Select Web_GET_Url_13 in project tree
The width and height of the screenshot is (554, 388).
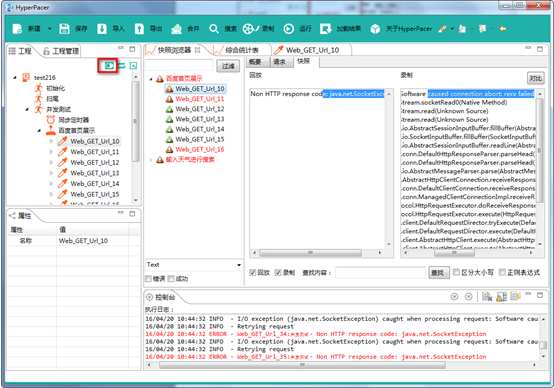95,173
